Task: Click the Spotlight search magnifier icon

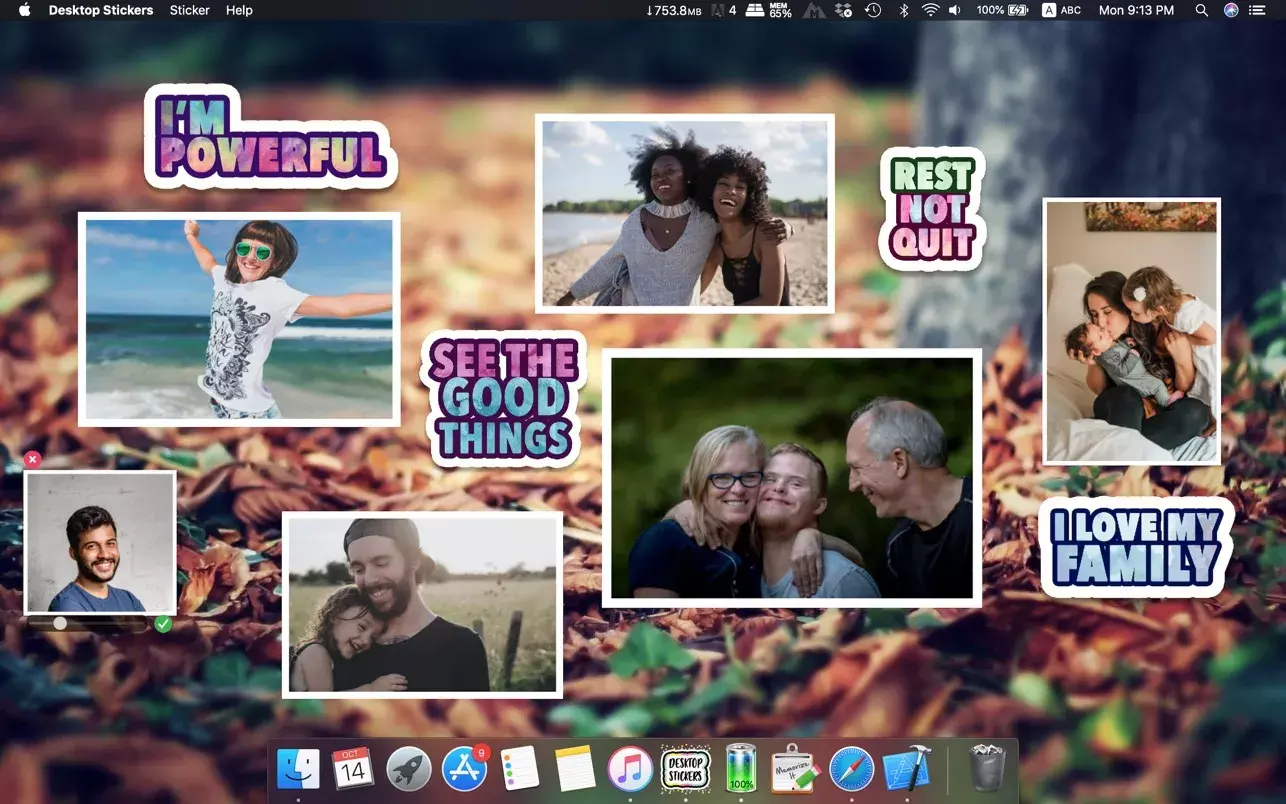Action: point(1201,10)
